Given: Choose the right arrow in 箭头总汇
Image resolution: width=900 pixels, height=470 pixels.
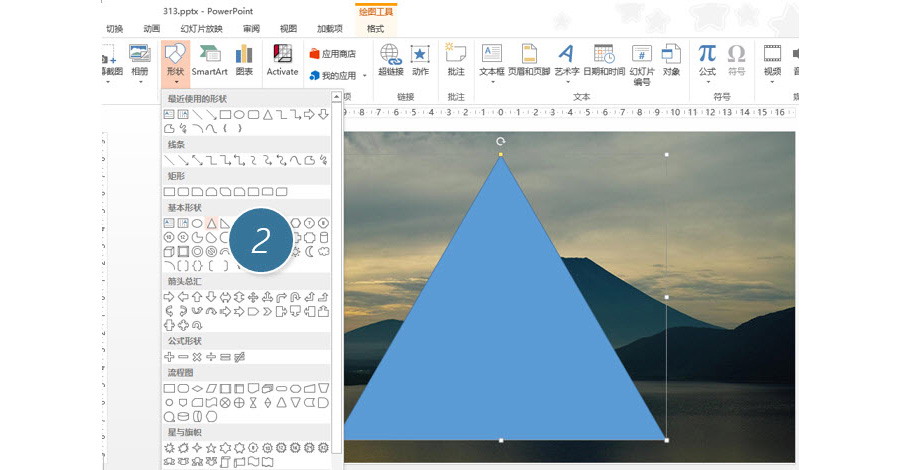Looking at the screenshot, I should [169, 297].
